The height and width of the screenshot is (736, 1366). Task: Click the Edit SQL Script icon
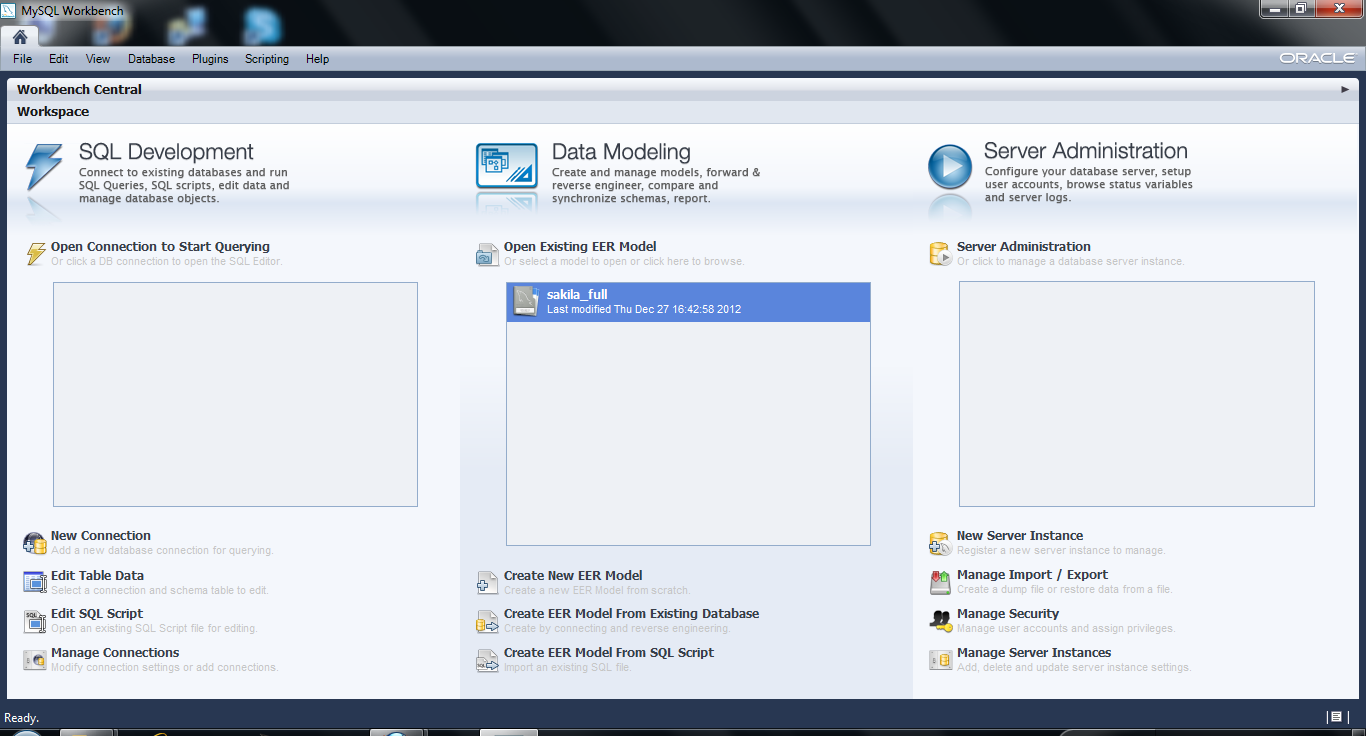coord(35,621)
